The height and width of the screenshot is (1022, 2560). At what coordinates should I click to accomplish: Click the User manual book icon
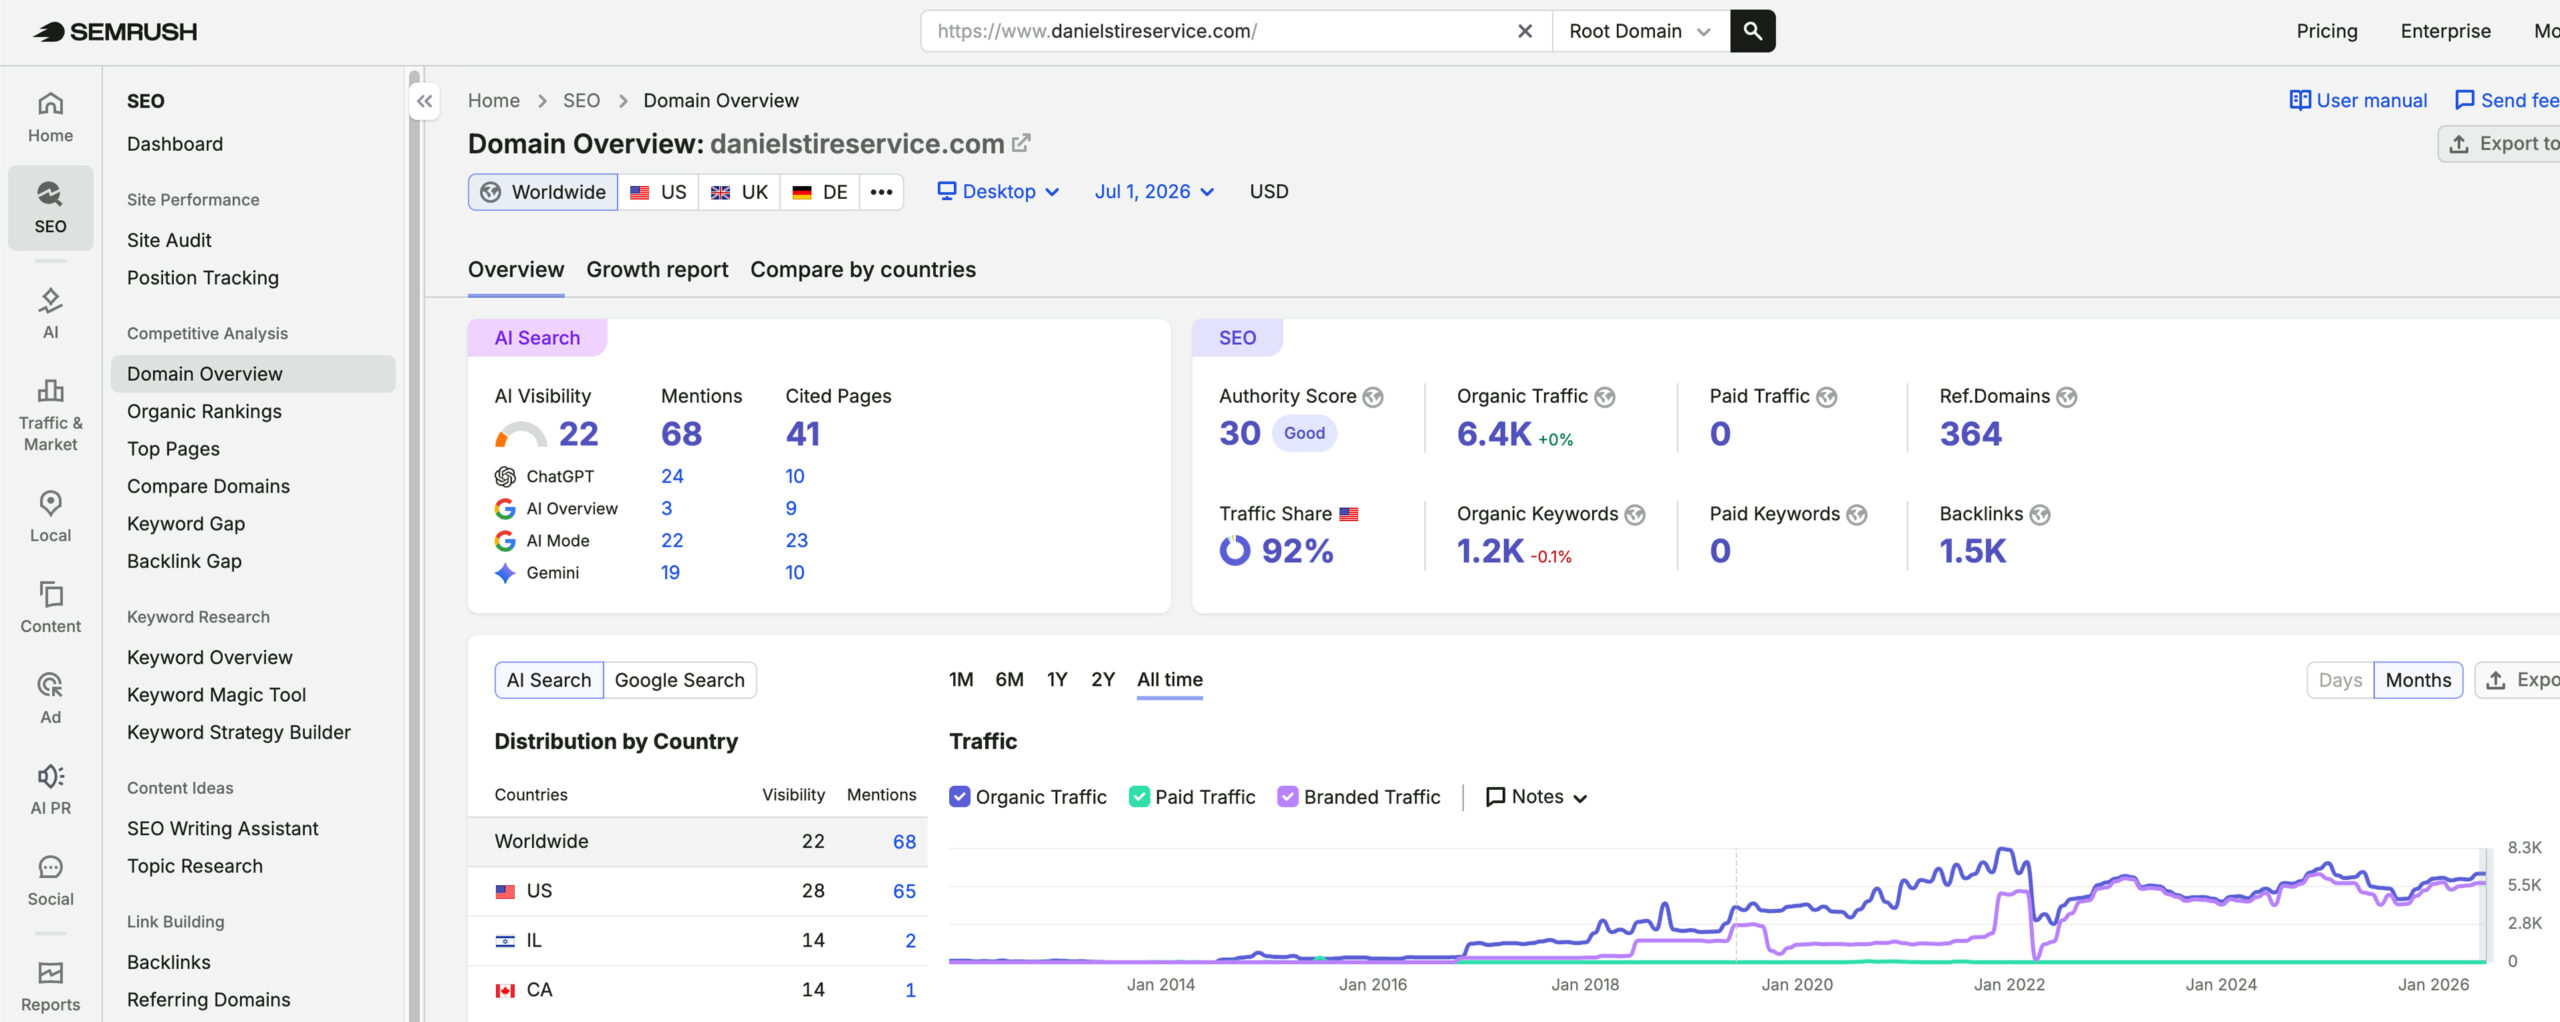(x=2300, y=100)
